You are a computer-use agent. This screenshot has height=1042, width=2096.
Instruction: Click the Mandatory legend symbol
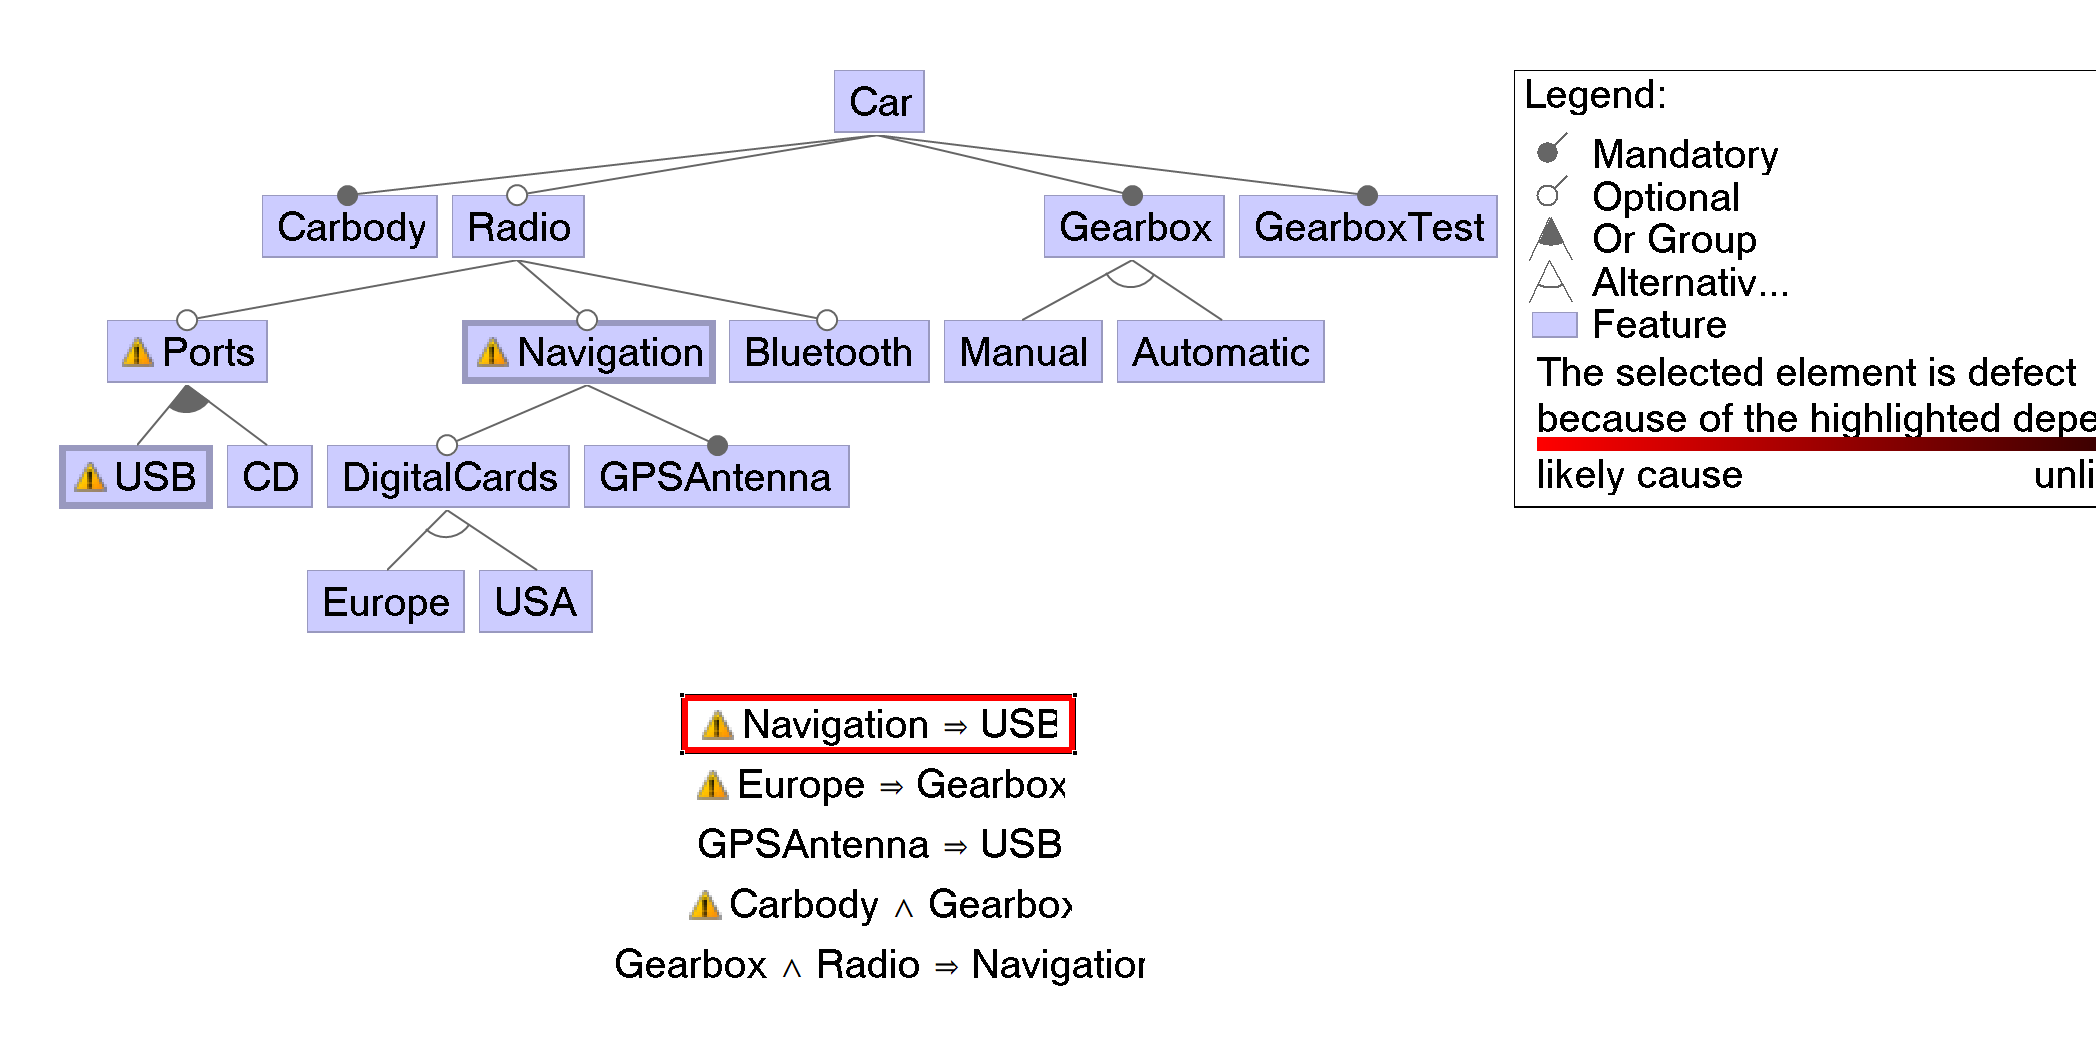pyautogui.click(x=1551, y=149)
